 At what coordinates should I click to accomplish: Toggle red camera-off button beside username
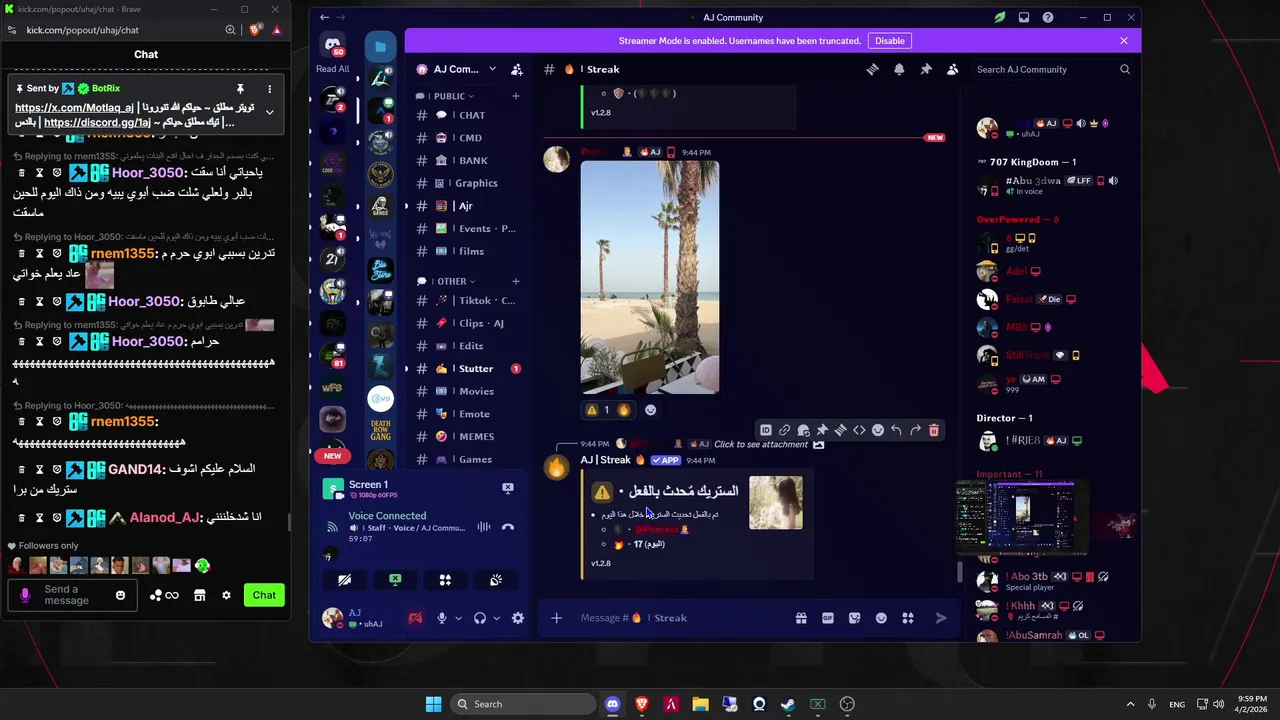point(415,618)
